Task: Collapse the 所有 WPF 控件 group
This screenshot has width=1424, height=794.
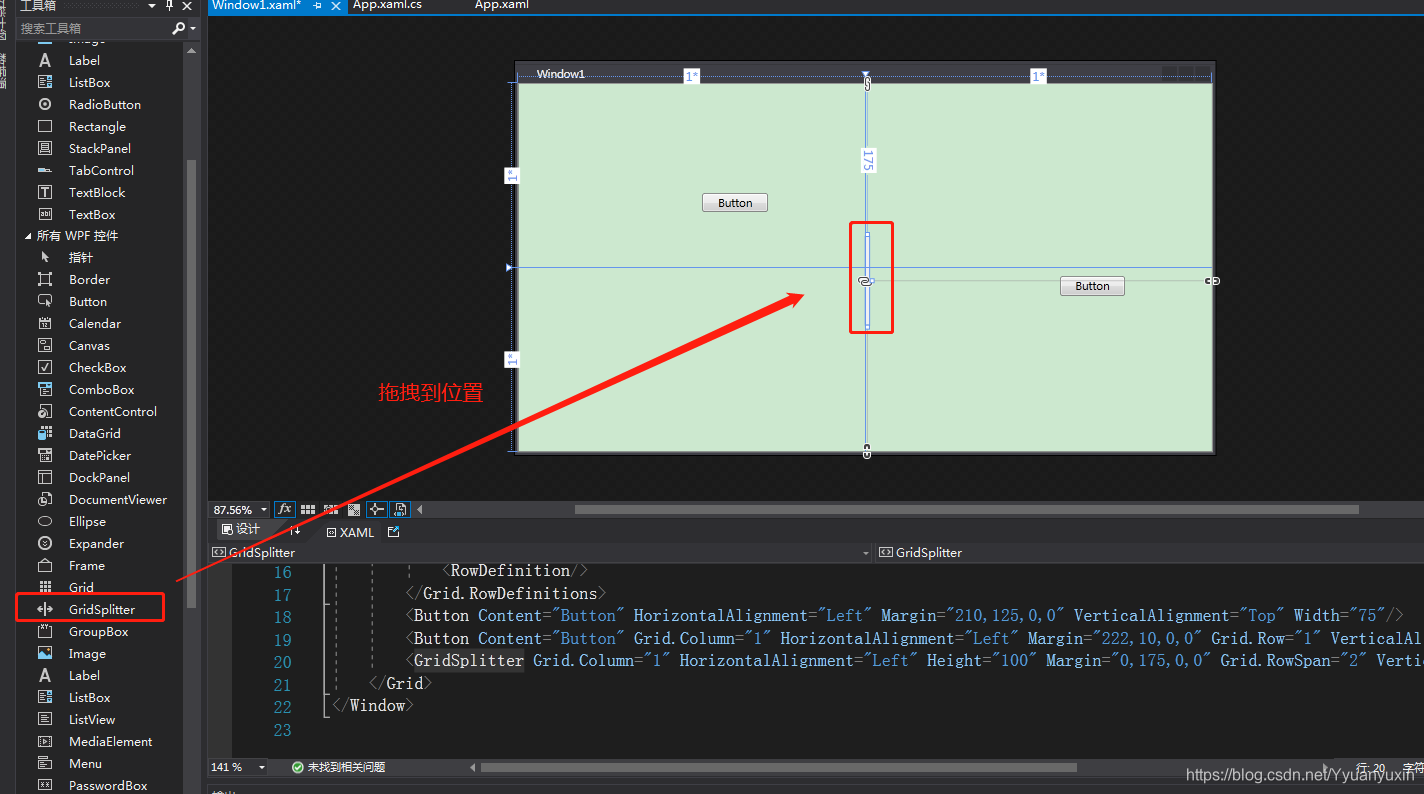Action: click(30, 235)
